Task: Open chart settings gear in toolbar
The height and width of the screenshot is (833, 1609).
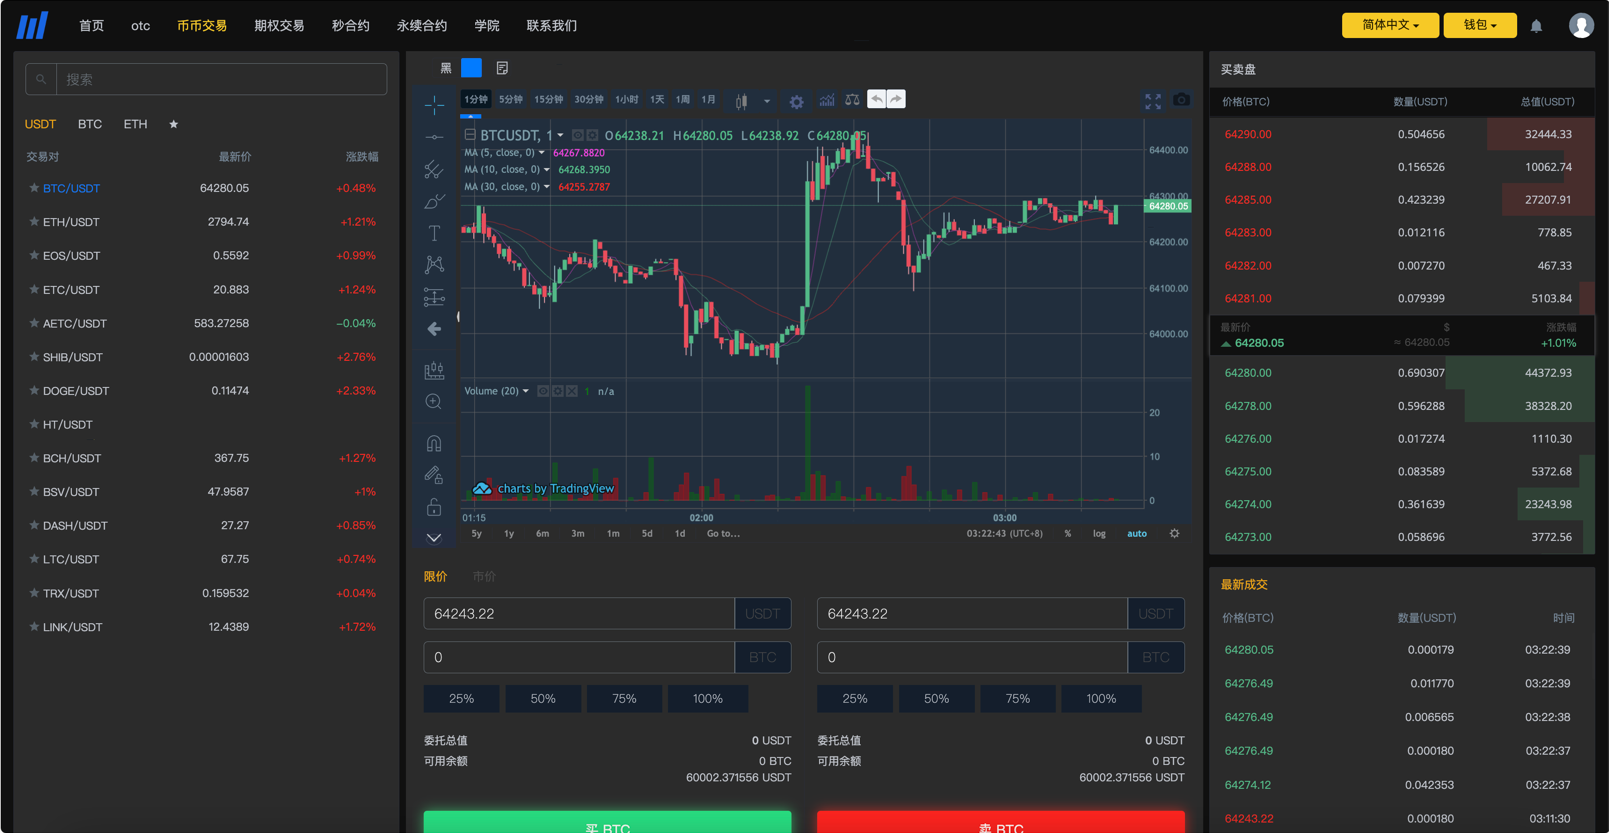Action: point(796,101)
